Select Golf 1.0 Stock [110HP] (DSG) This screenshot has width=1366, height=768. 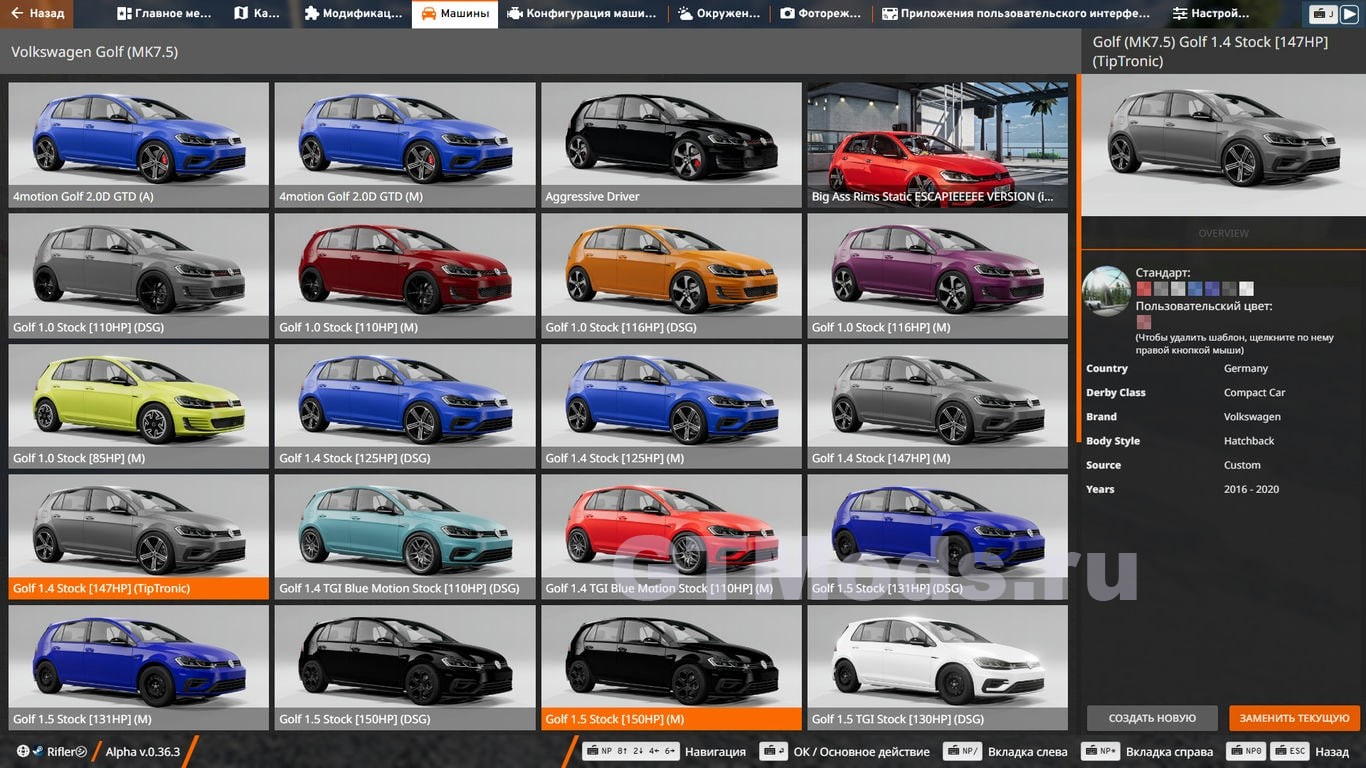pos(139,276)
